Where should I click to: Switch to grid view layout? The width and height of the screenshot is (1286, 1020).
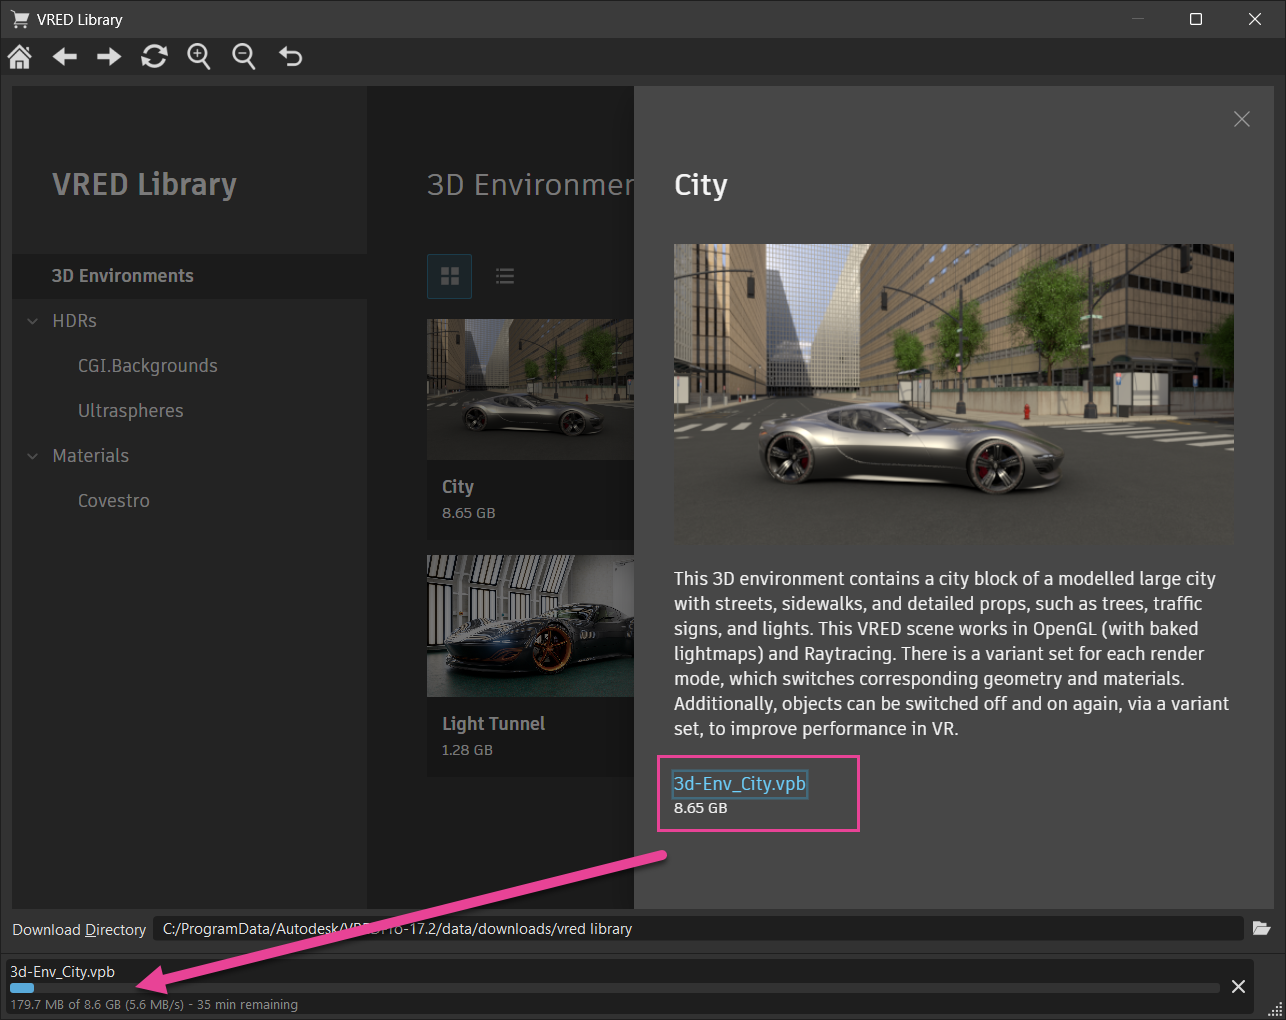point(450,276)
